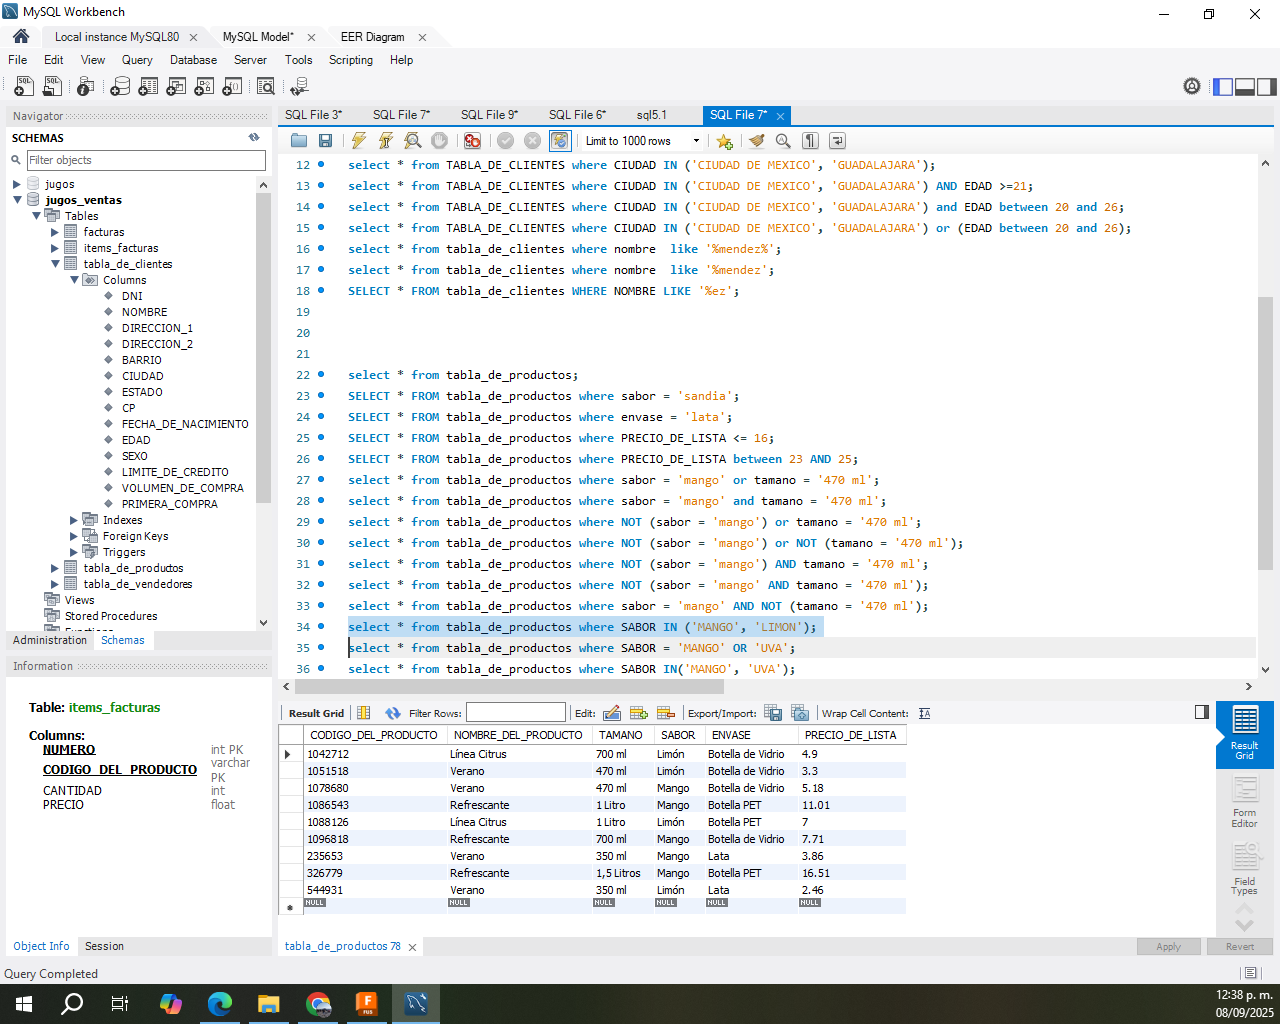
Task: Click the Revert button
Action: pos(1239,946)
